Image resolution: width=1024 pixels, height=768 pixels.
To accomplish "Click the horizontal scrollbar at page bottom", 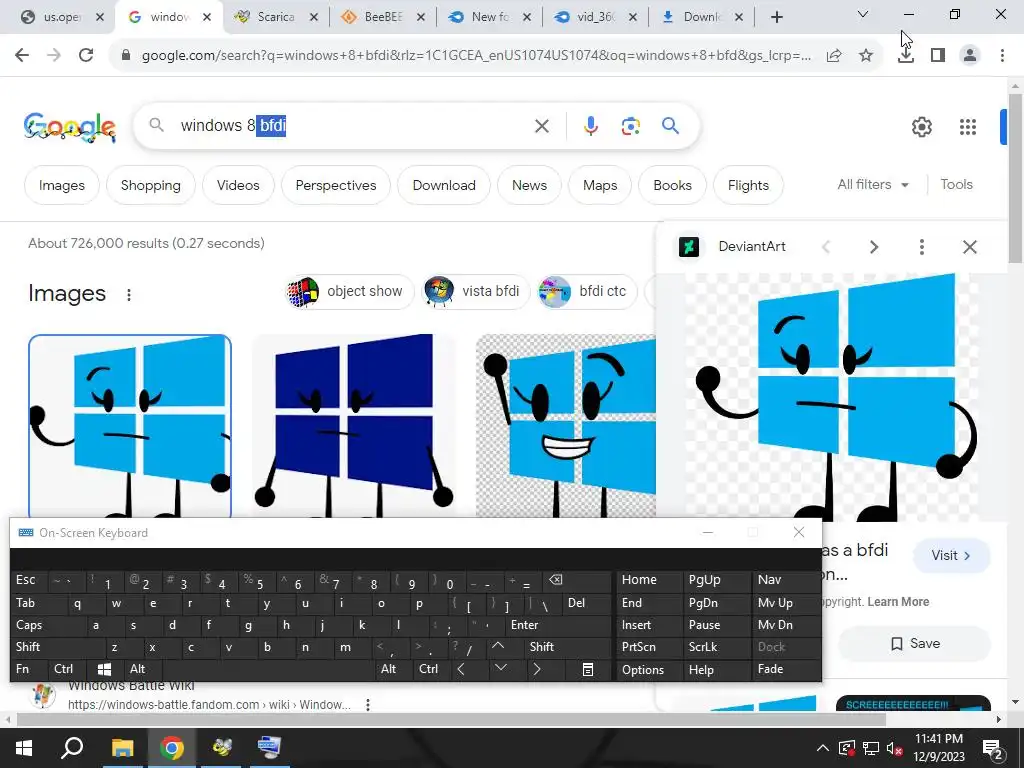I will pos(451,720).
